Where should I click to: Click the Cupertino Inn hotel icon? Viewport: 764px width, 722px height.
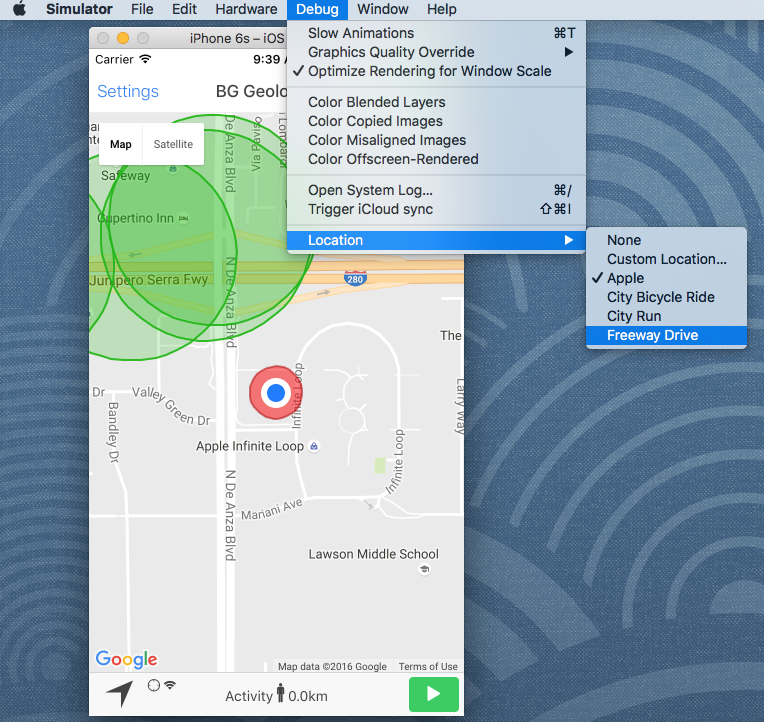(184, 218)
